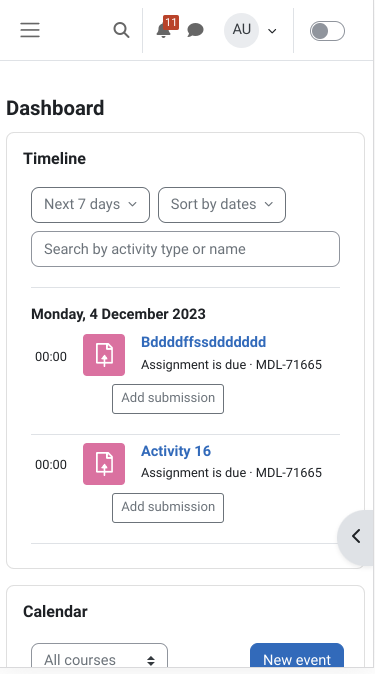
Task: Add submission for Activity 16
Action: click(168, 508)
